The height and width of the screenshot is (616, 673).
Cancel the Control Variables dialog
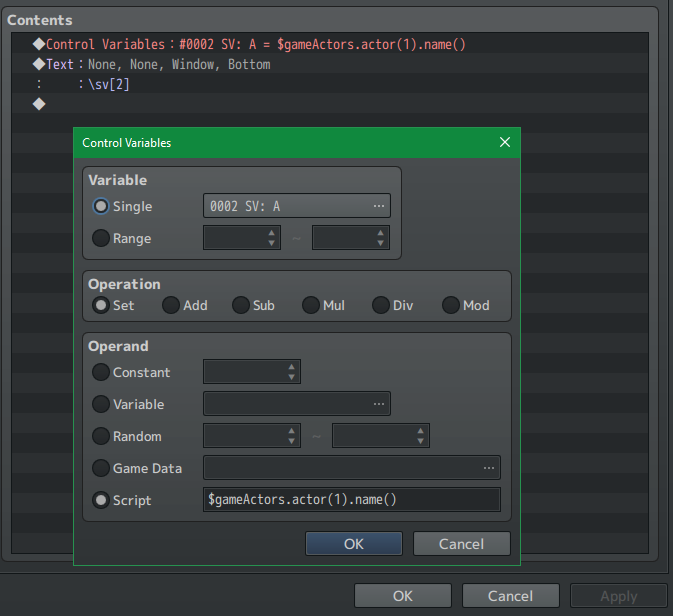coord(461,544)
